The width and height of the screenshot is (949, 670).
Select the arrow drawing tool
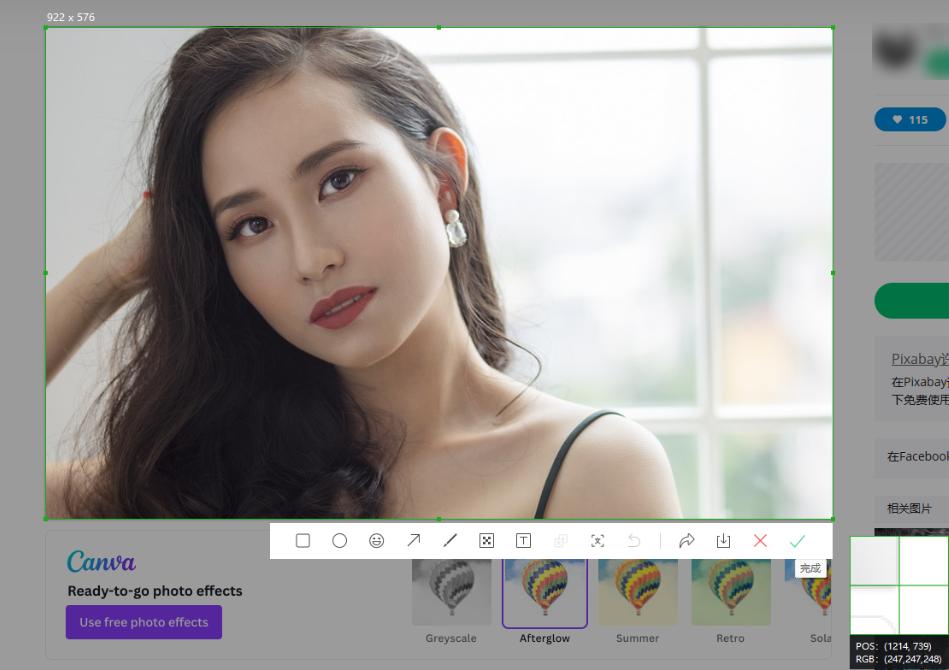413,540
